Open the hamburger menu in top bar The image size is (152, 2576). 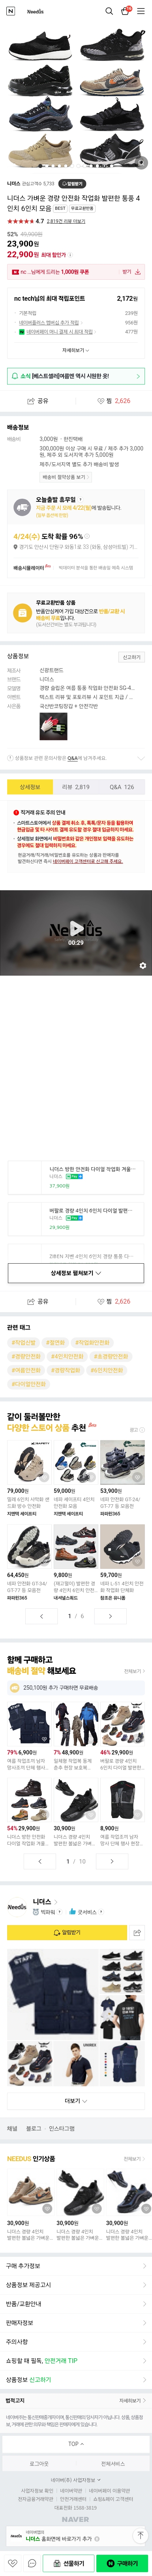(142, 11)
